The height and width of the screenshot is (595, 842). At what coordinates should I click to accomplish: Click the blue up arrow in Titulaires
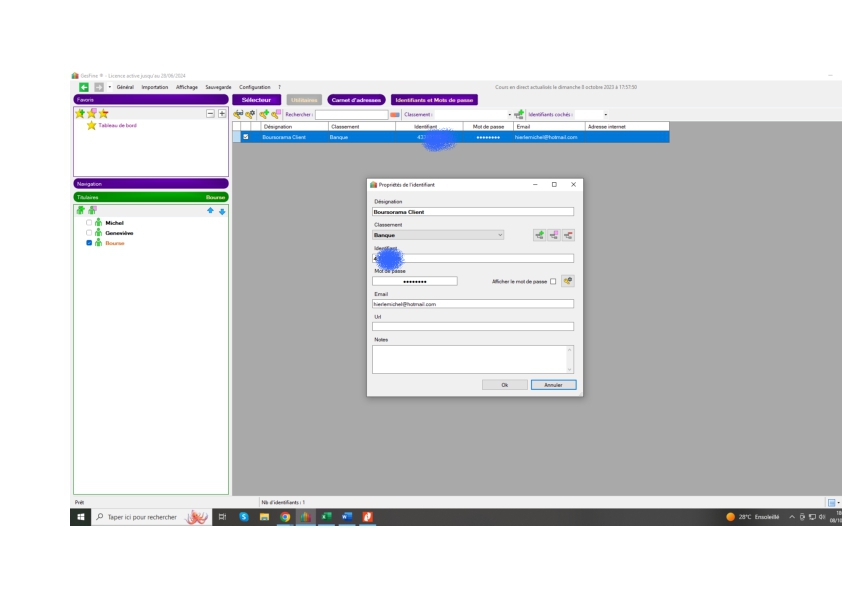(210, 211)
